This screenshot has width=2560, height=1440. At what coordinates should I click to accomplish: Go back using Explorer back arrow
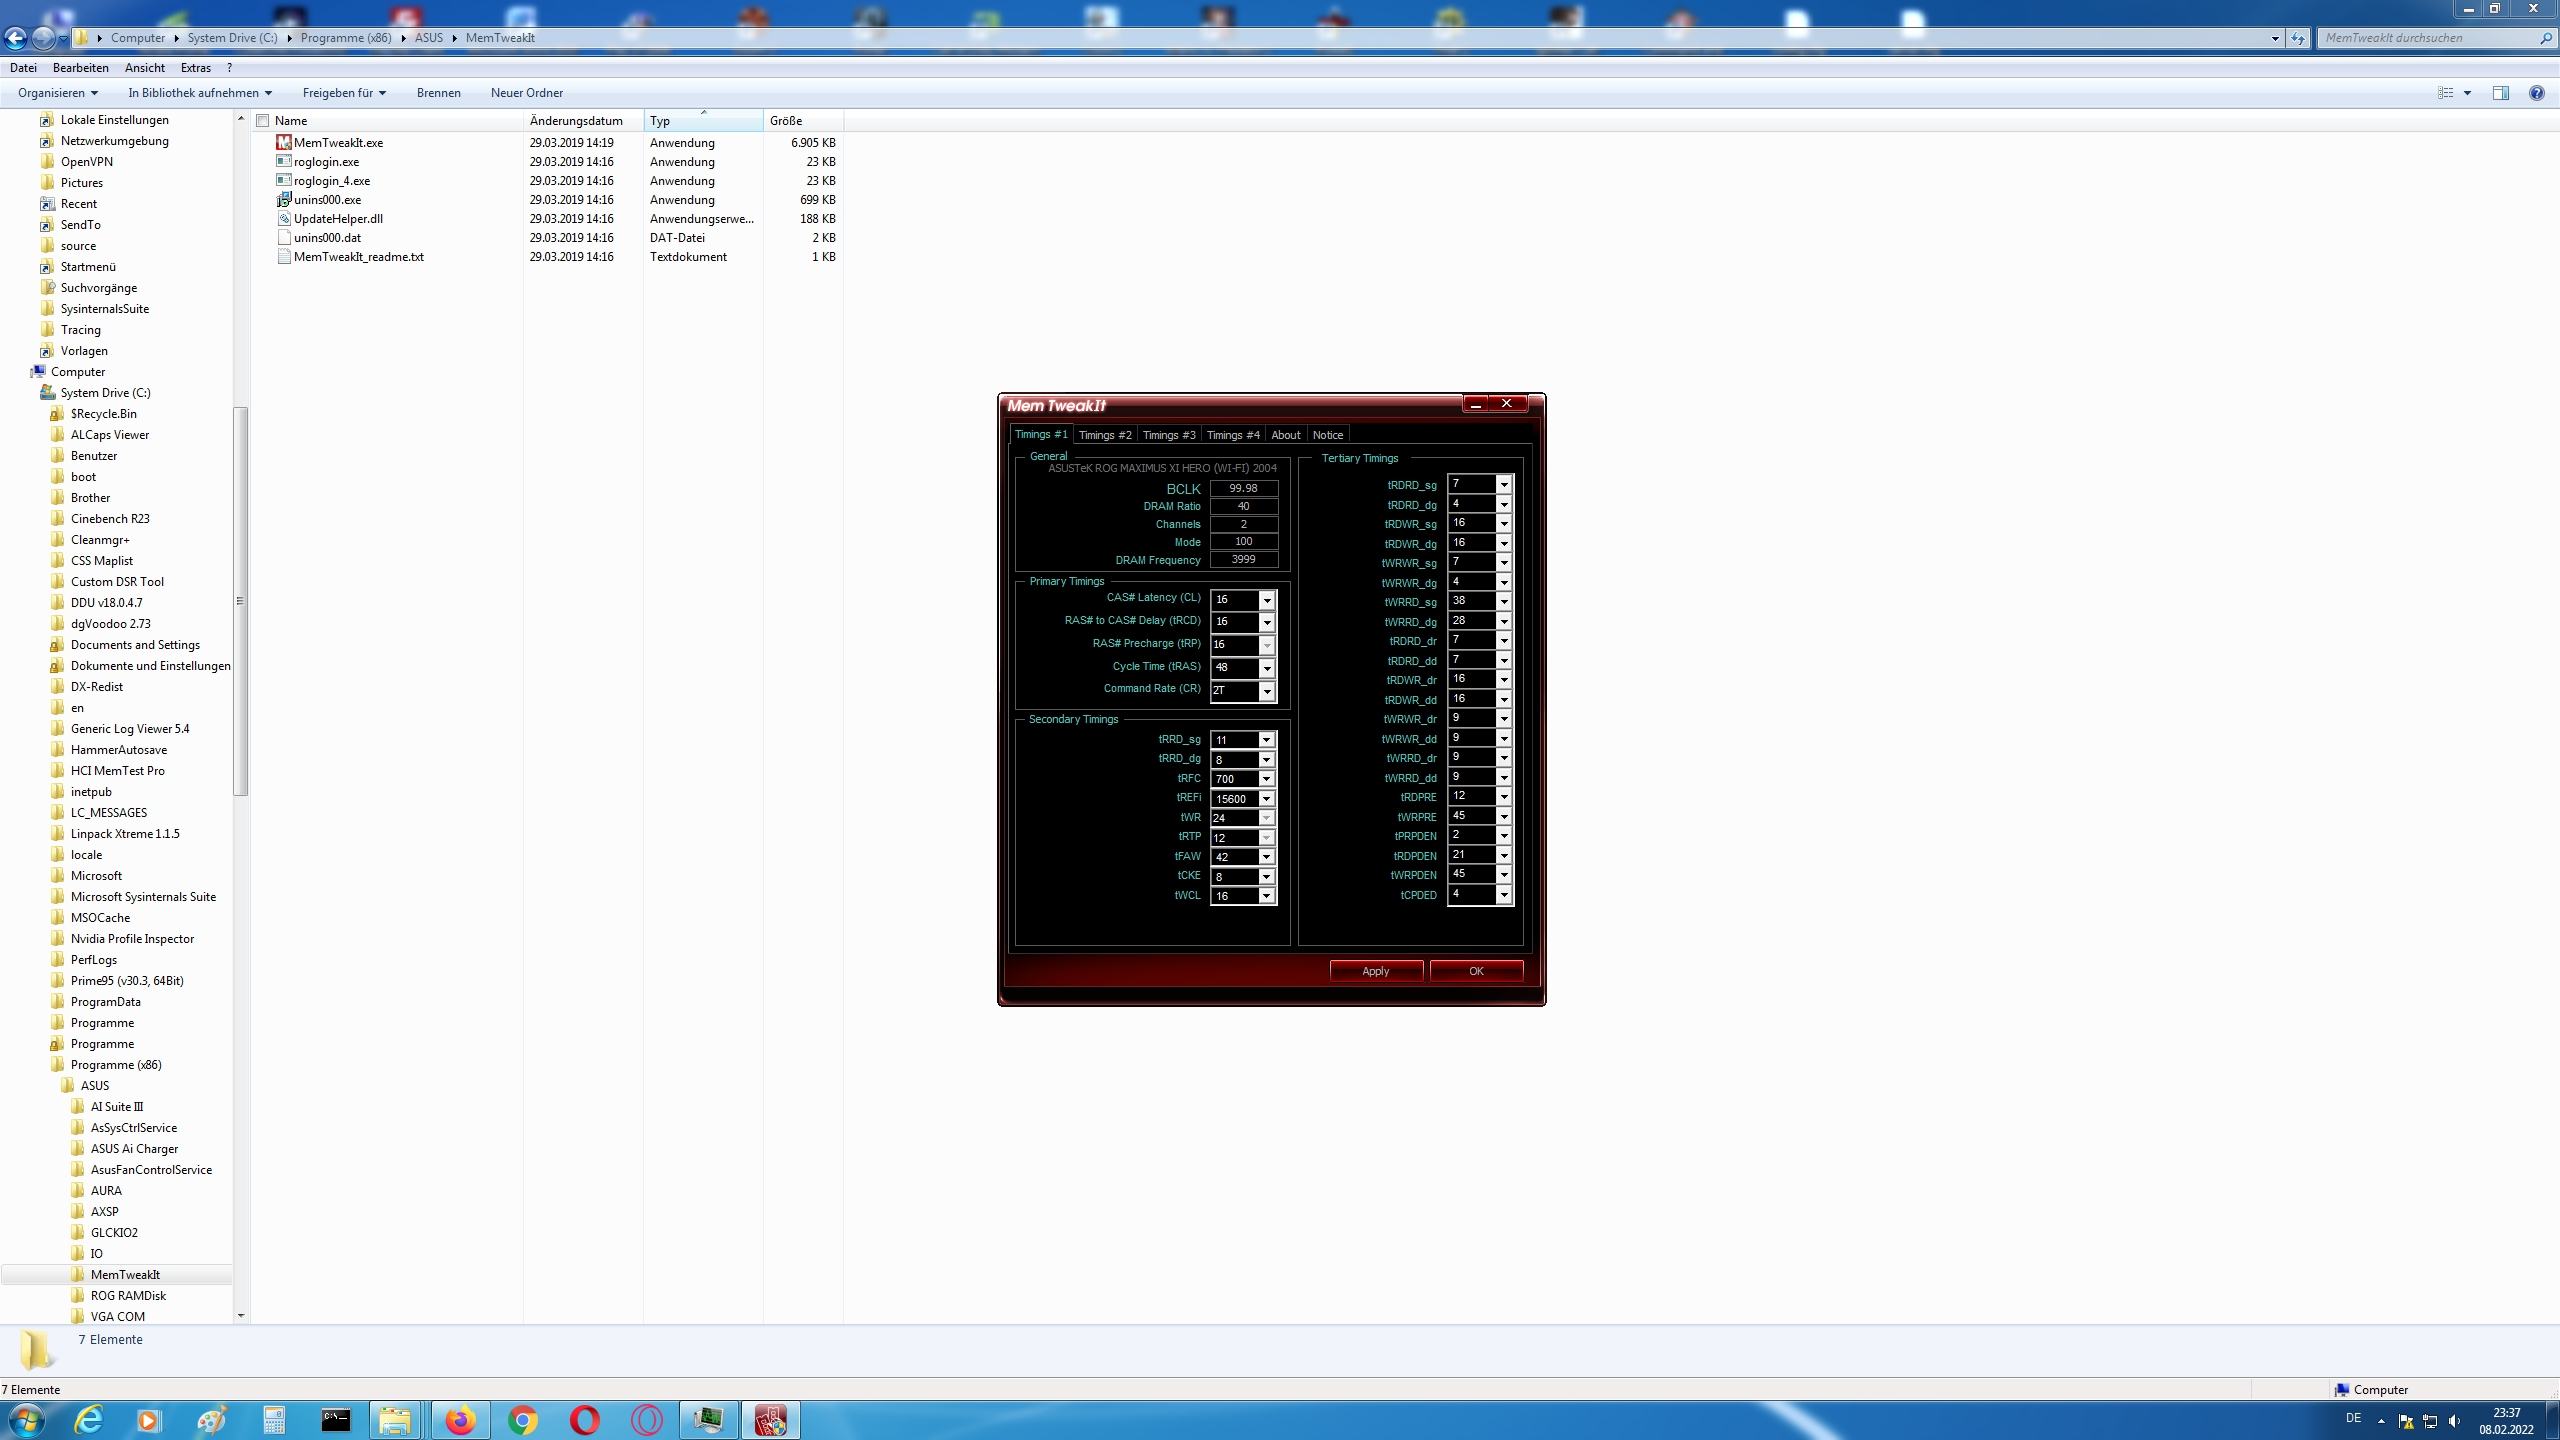[x=16, y=38]
